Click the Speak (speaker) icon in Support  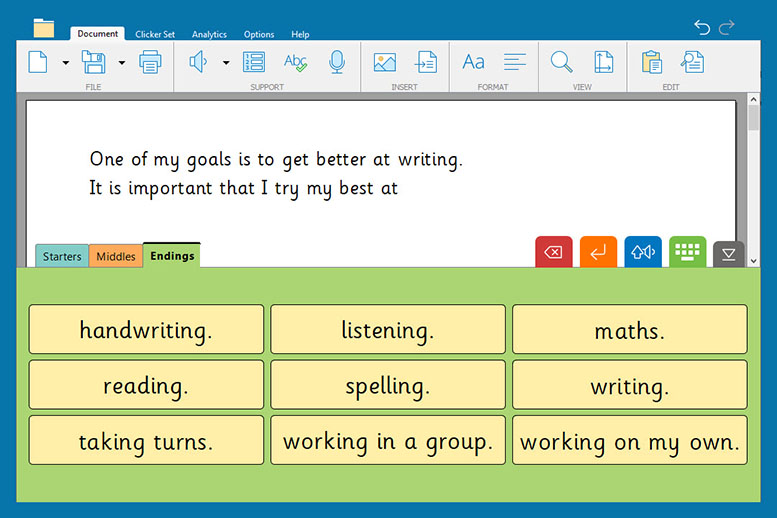[198, 62]
